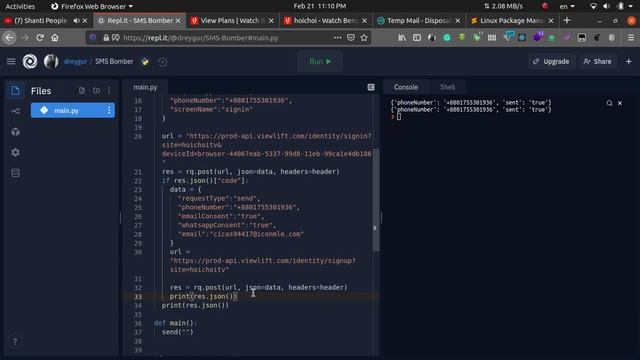The height and width of the screenshot is (360, 640).
Task: Click the Upgrade button
Action: point(551,62)
